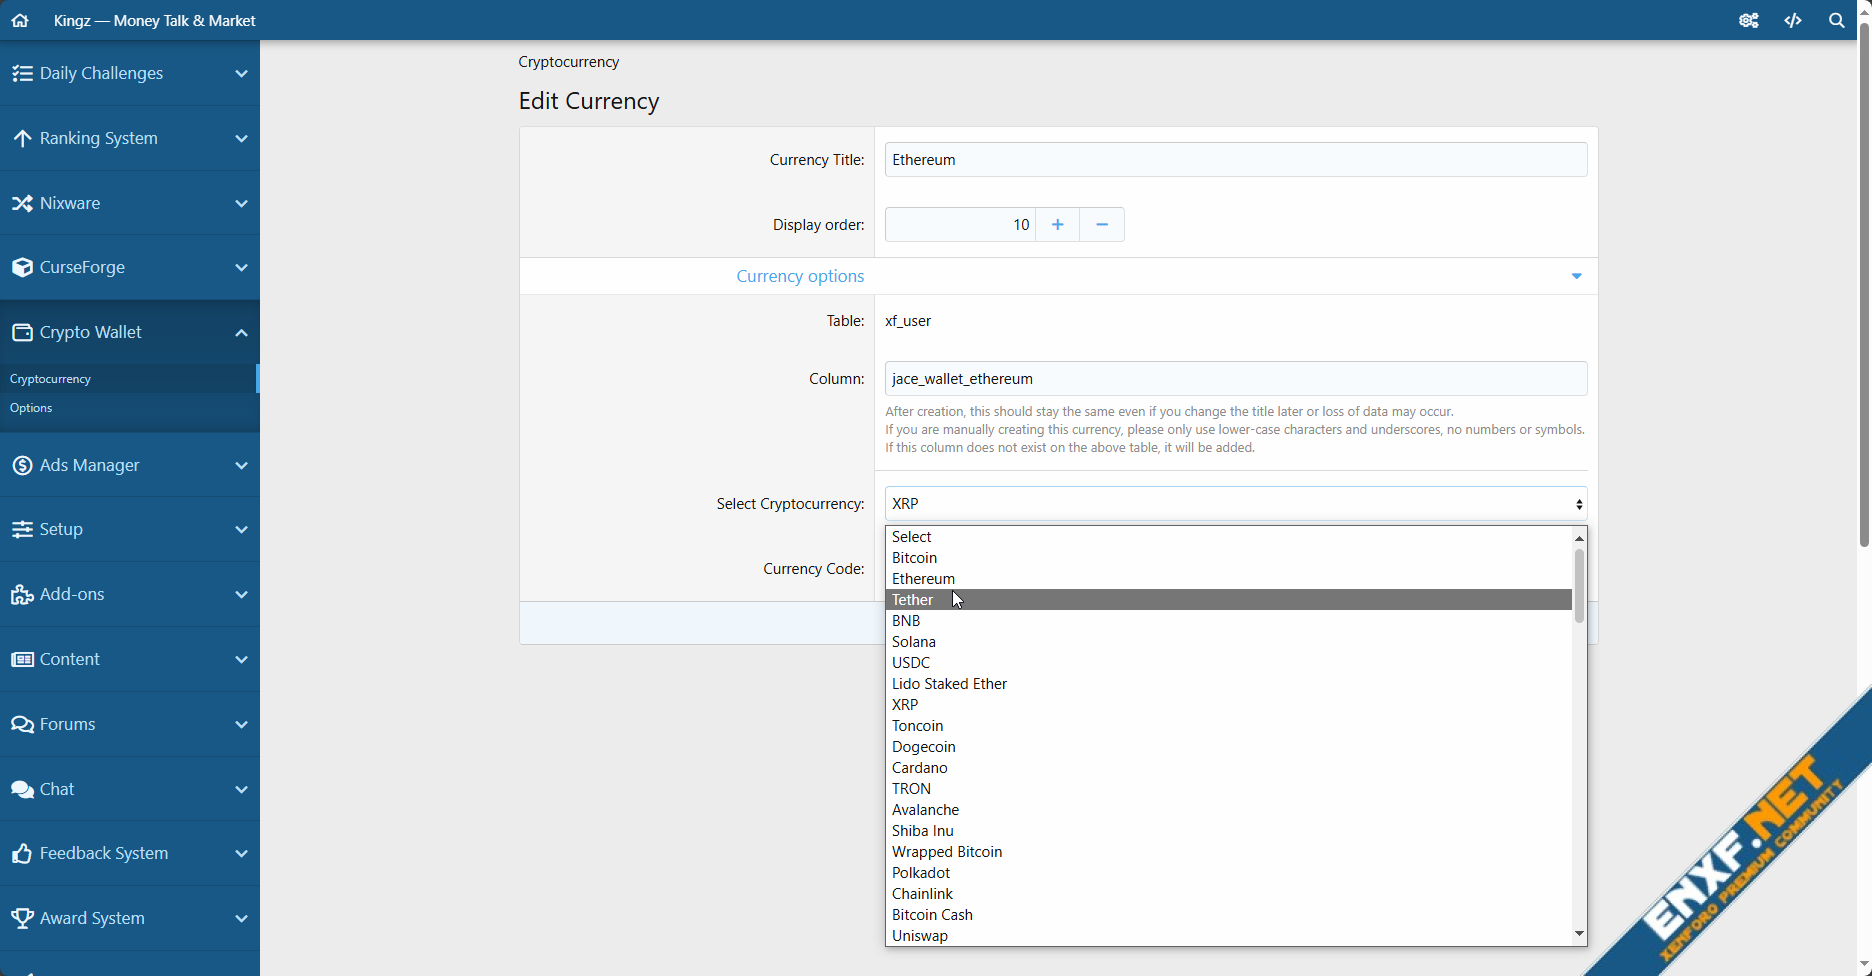This screenshot has height=976, width=1872.
Task: Expand the Daily Challenges section chevron
Action: (x=241, y=73)
